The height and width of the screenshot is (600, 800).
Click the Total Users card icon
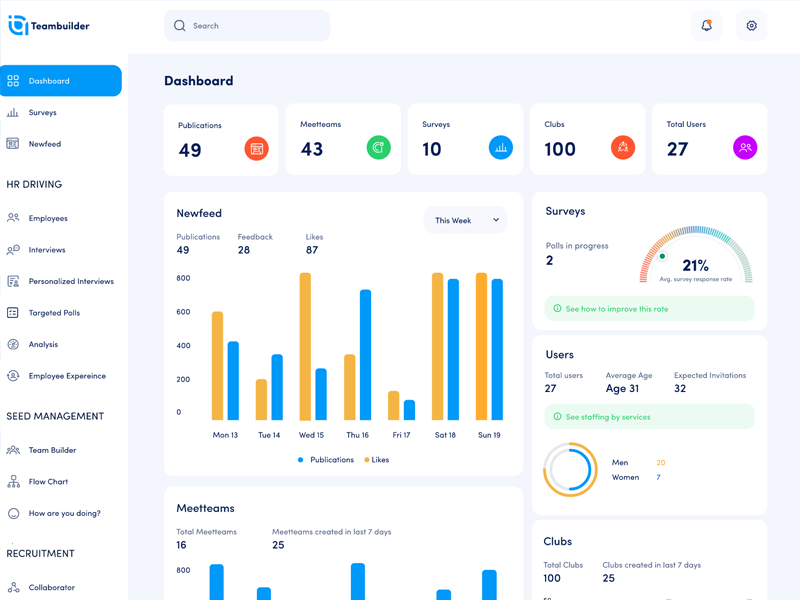coord(745,148)
